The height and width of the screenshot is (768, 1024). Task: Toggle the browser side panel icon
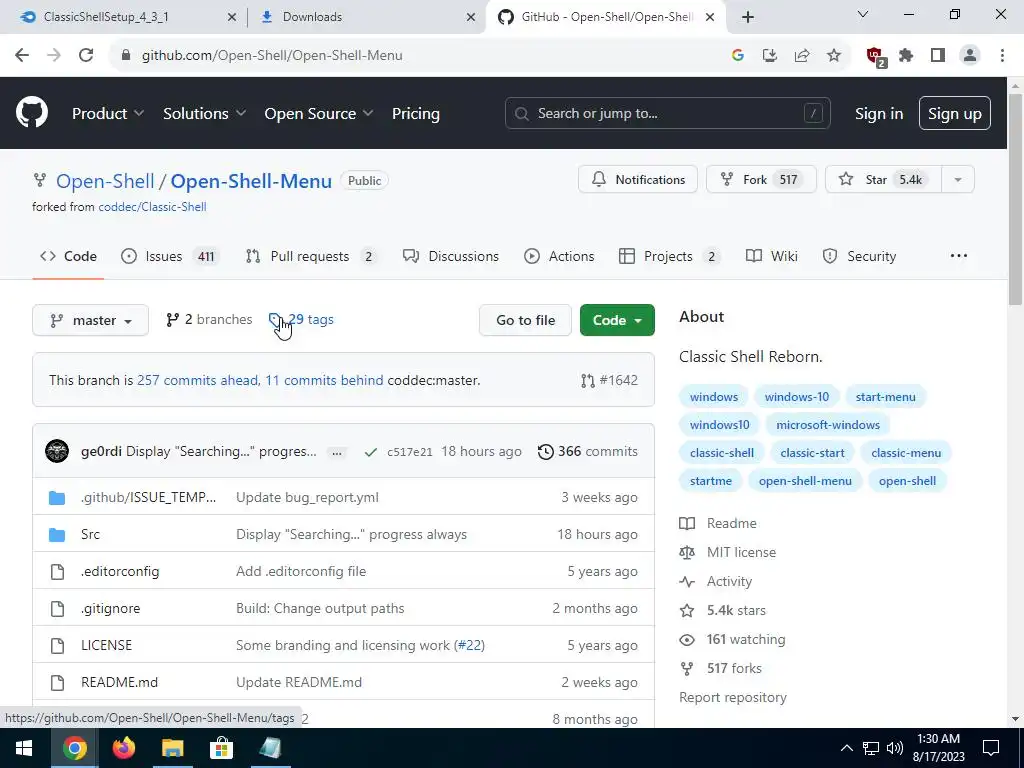pyautogui.click(x=938, y=56)
